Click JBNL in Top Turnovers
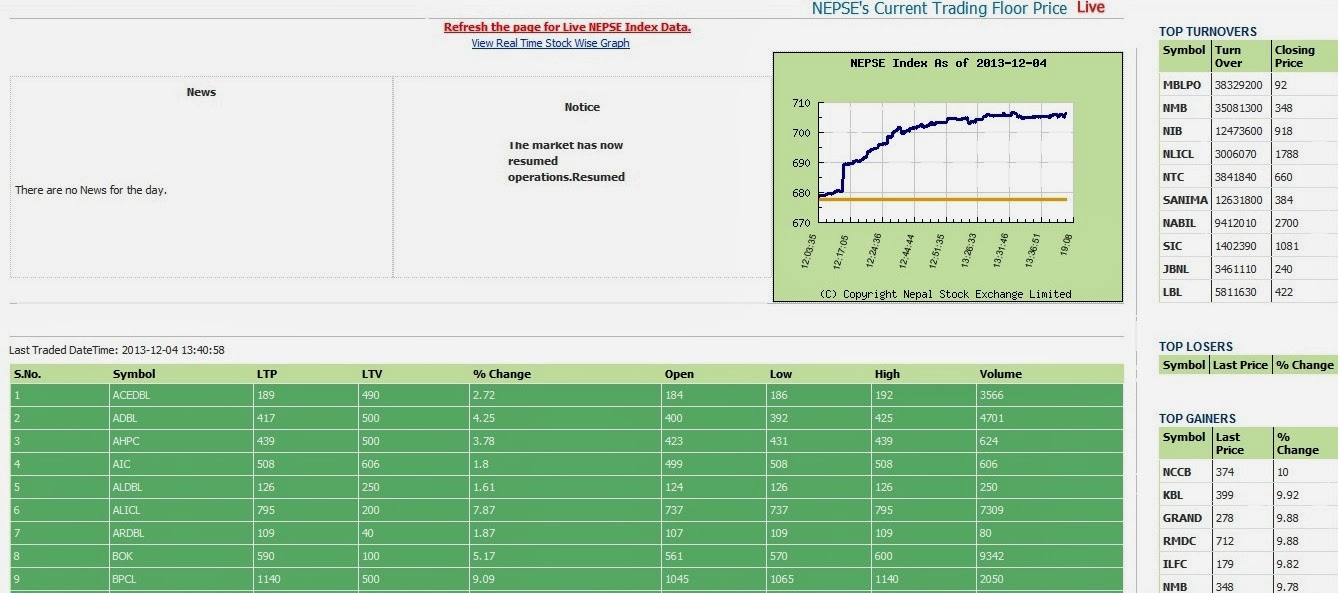 (x=1177, y=269)
